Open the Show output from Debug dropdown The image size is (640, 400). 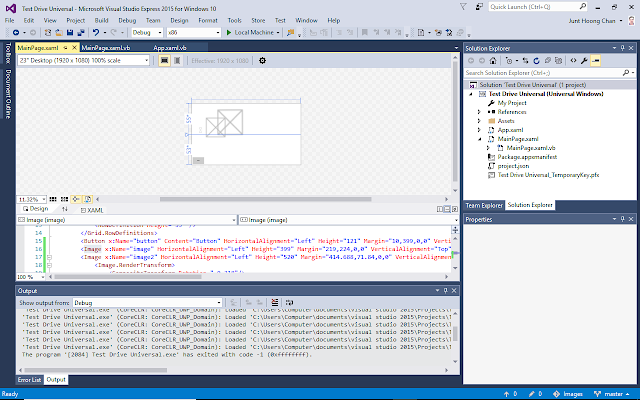coord(147,302)
